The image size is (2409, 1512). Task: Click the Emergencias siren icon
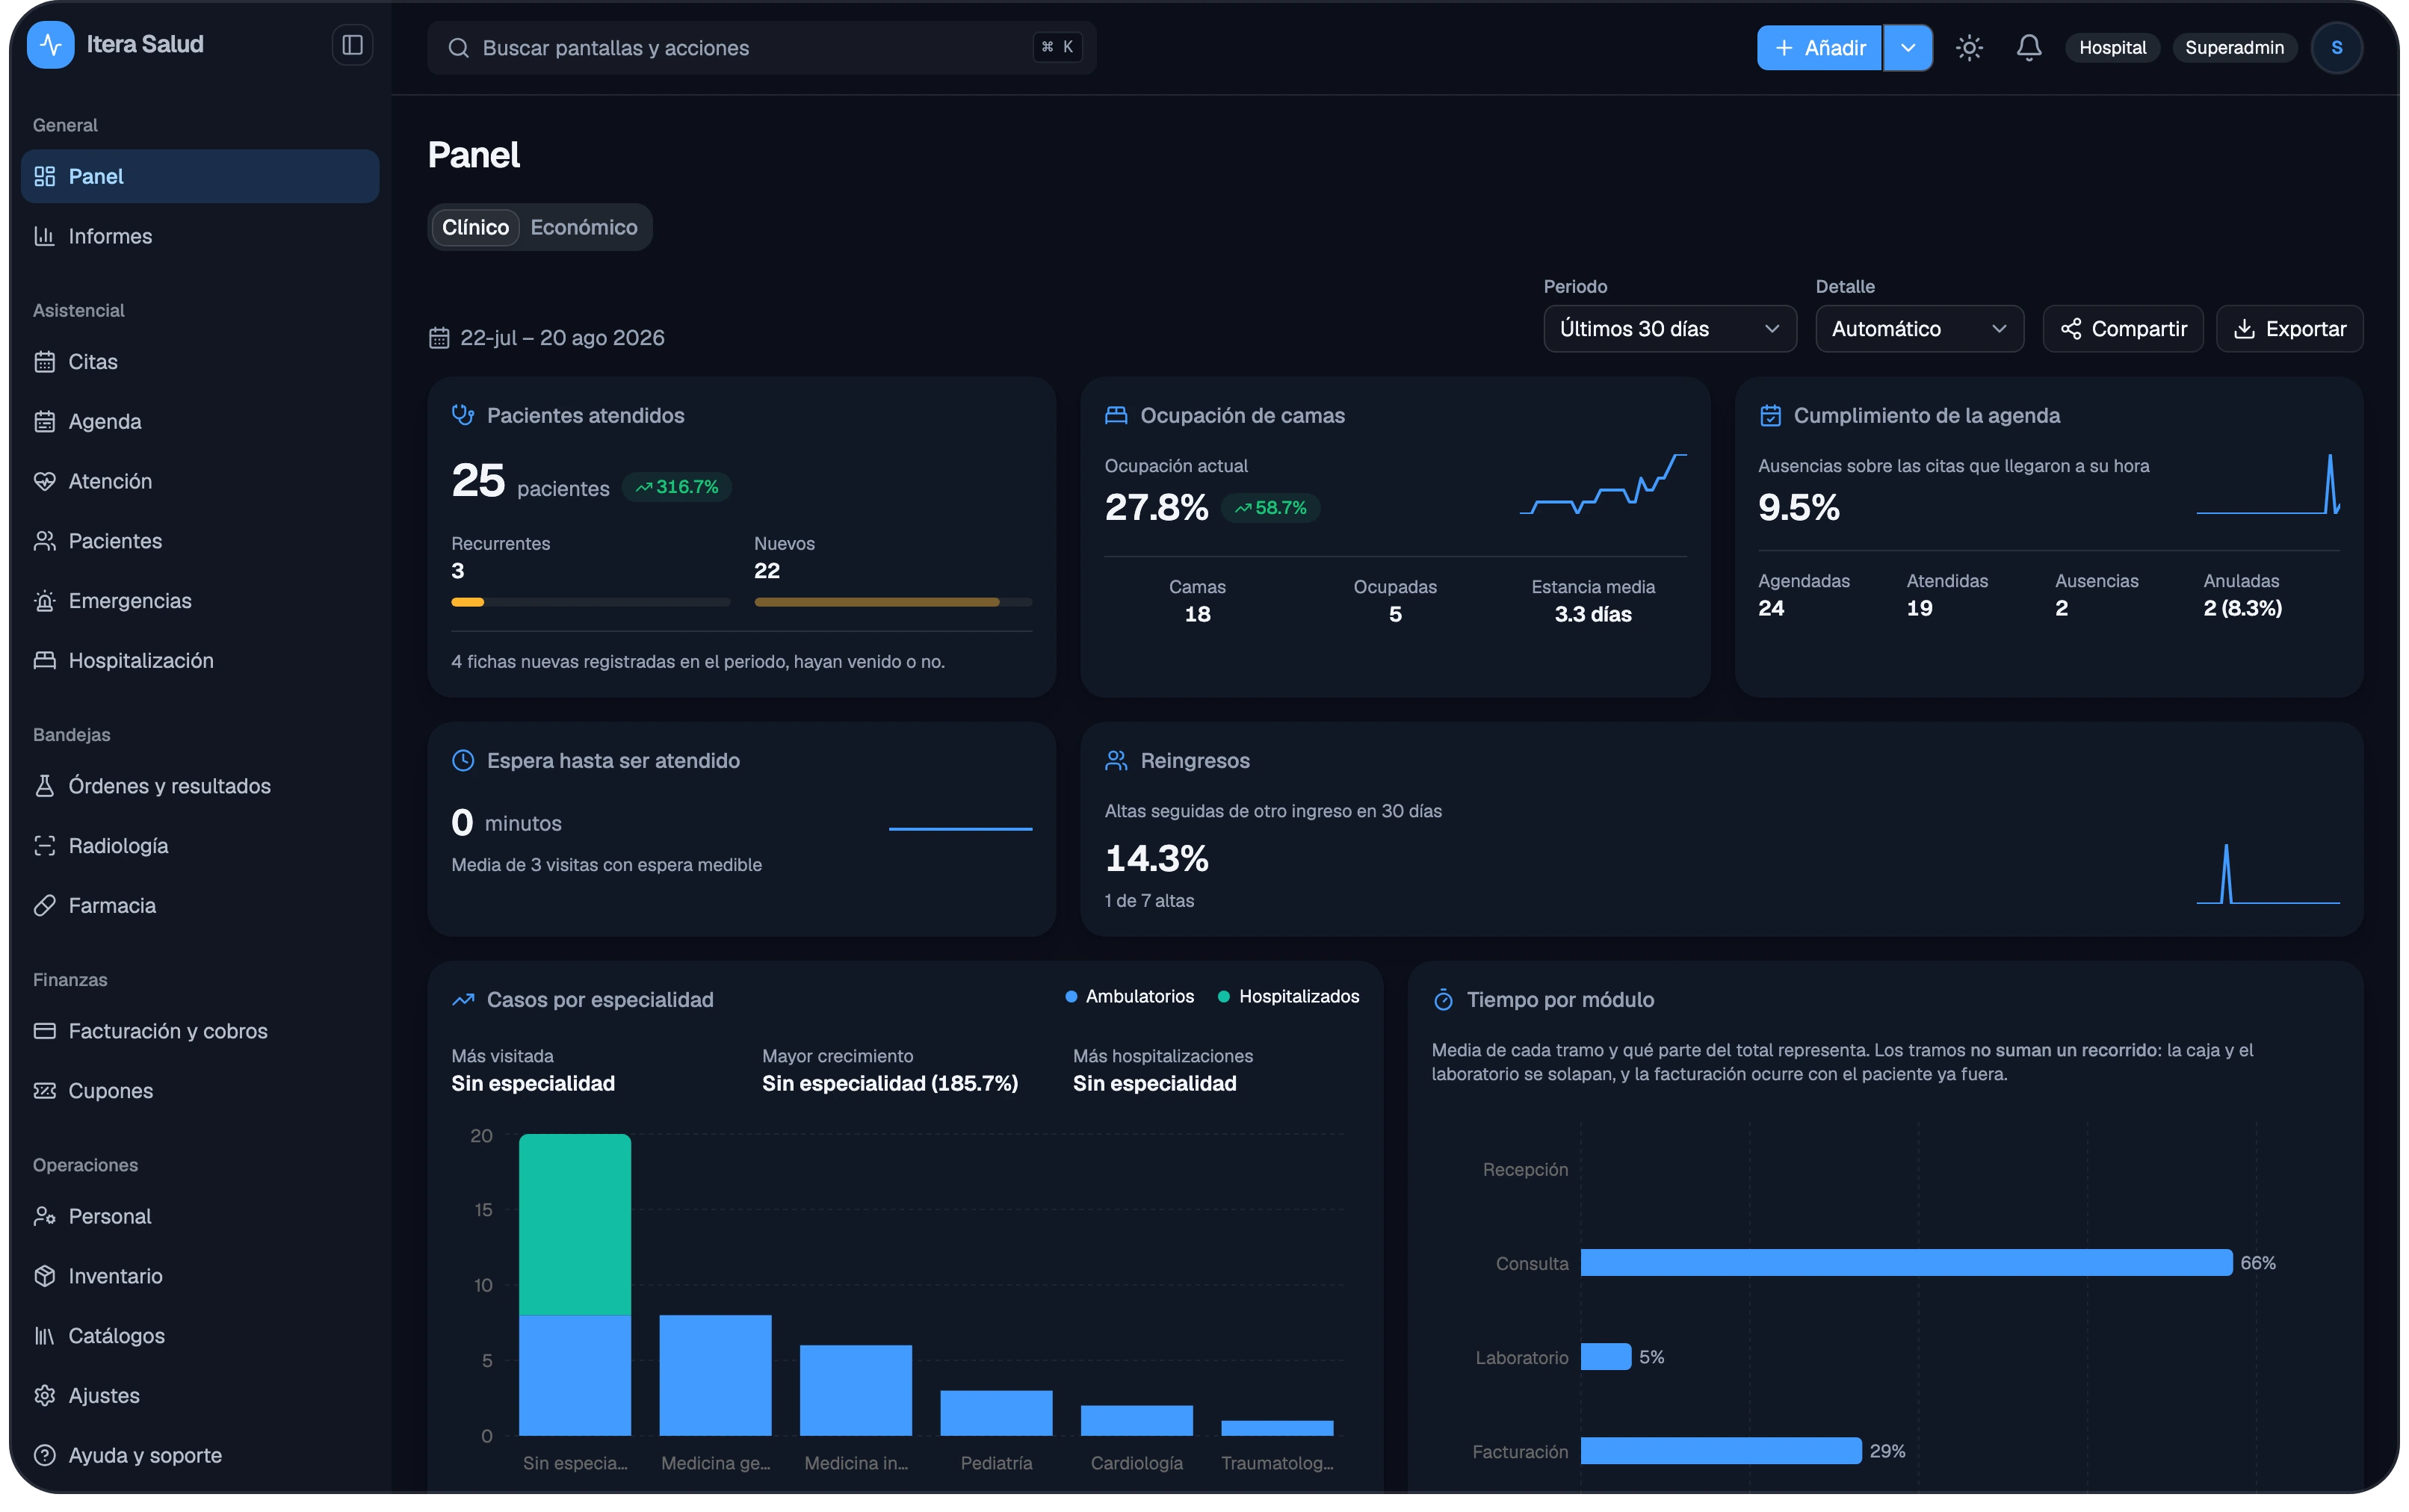pos(44,601)
